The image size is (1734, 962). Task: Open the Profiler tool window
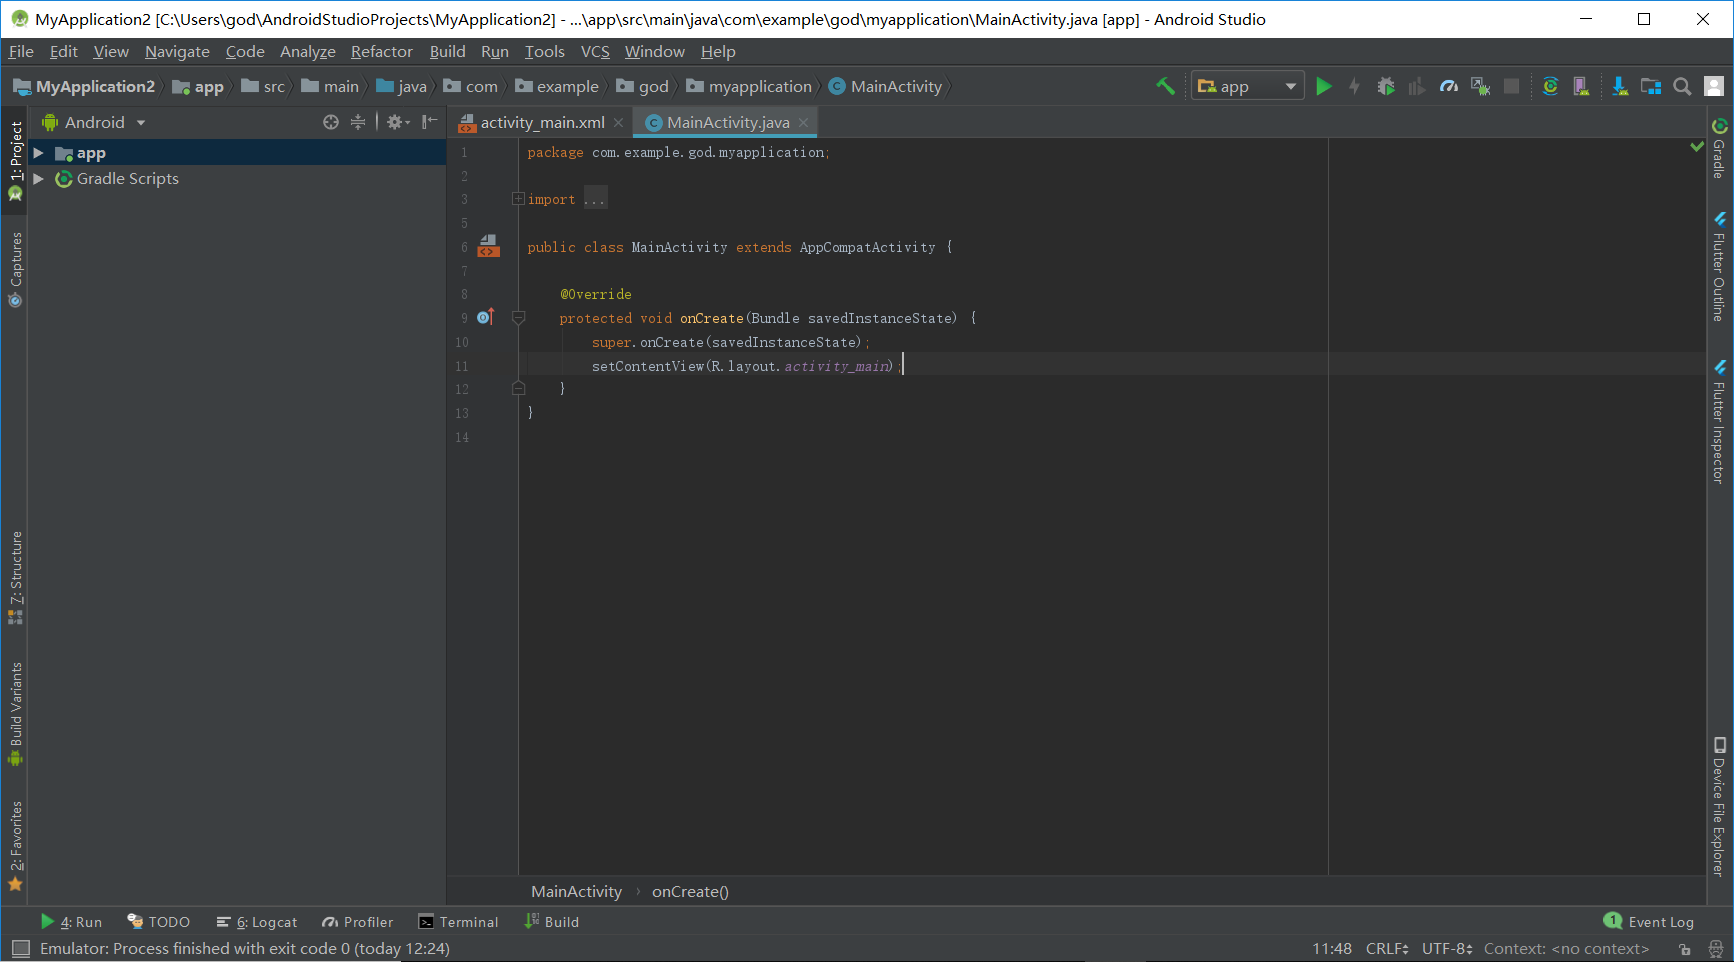pyautogui.click(x=357, y=922)
